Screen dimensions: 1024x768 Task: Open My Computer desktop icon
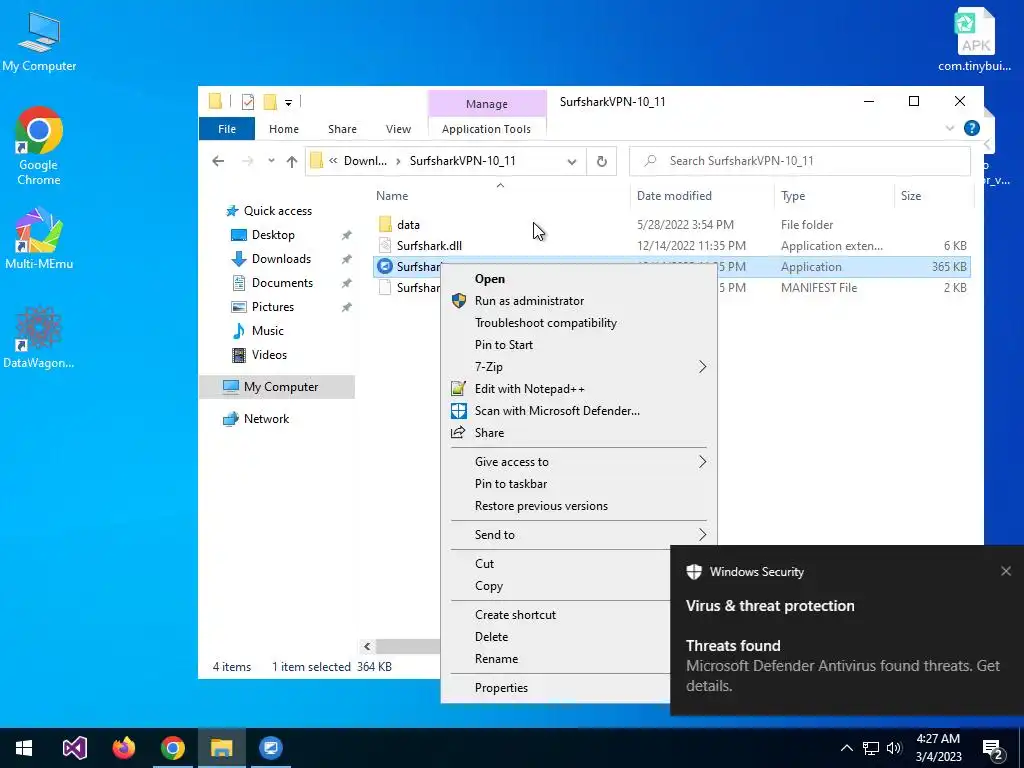[39, 41]
